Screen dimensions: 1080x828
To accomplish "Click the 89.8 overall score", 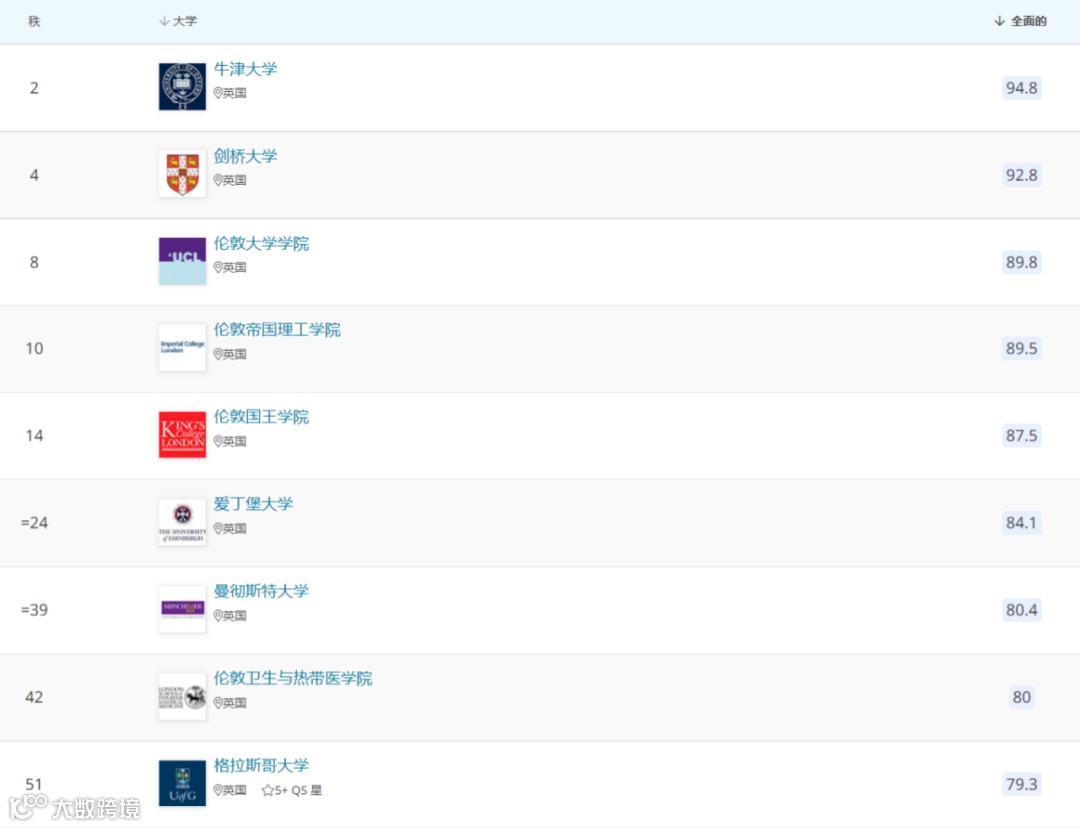I will pyautogui.click(x=1021, y=262).
